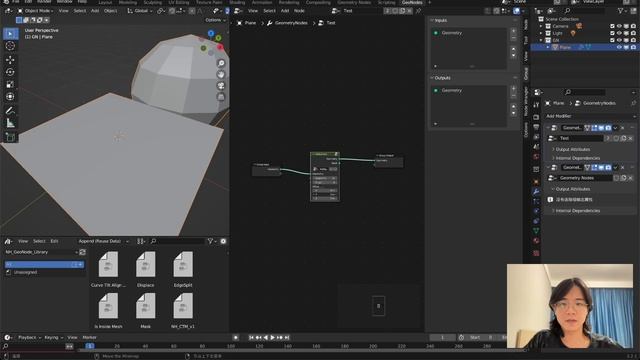Click the current frame marker on timeline

click(90, 346)
